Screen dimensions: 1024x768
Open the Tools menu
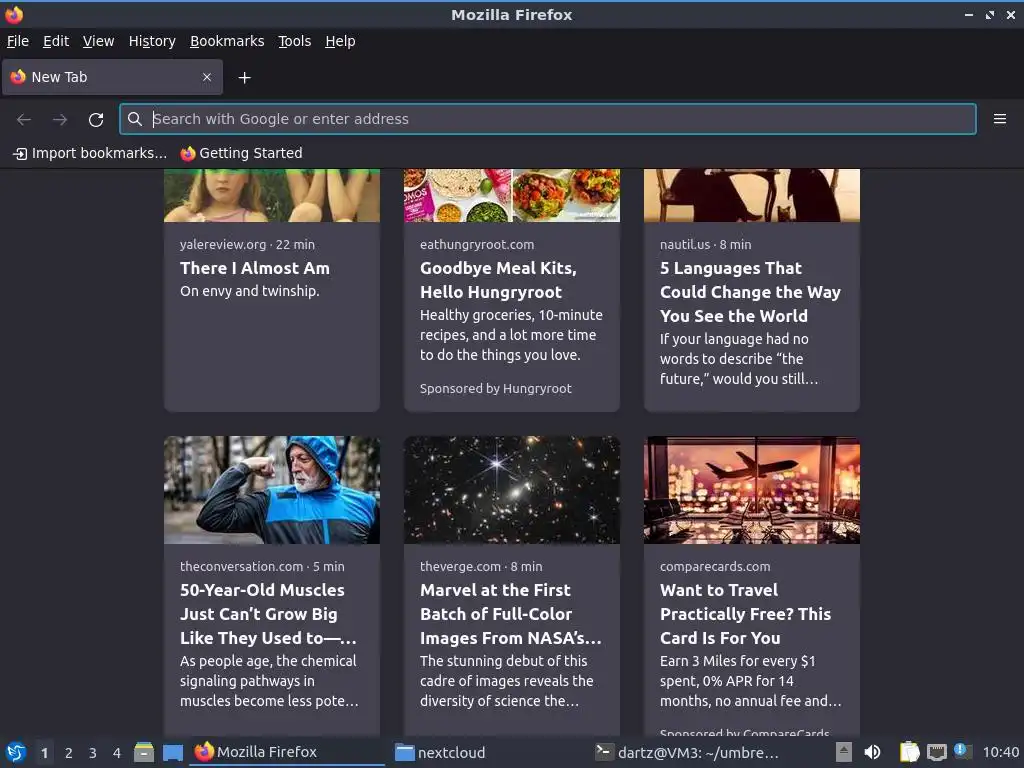[x=295, y=41]
